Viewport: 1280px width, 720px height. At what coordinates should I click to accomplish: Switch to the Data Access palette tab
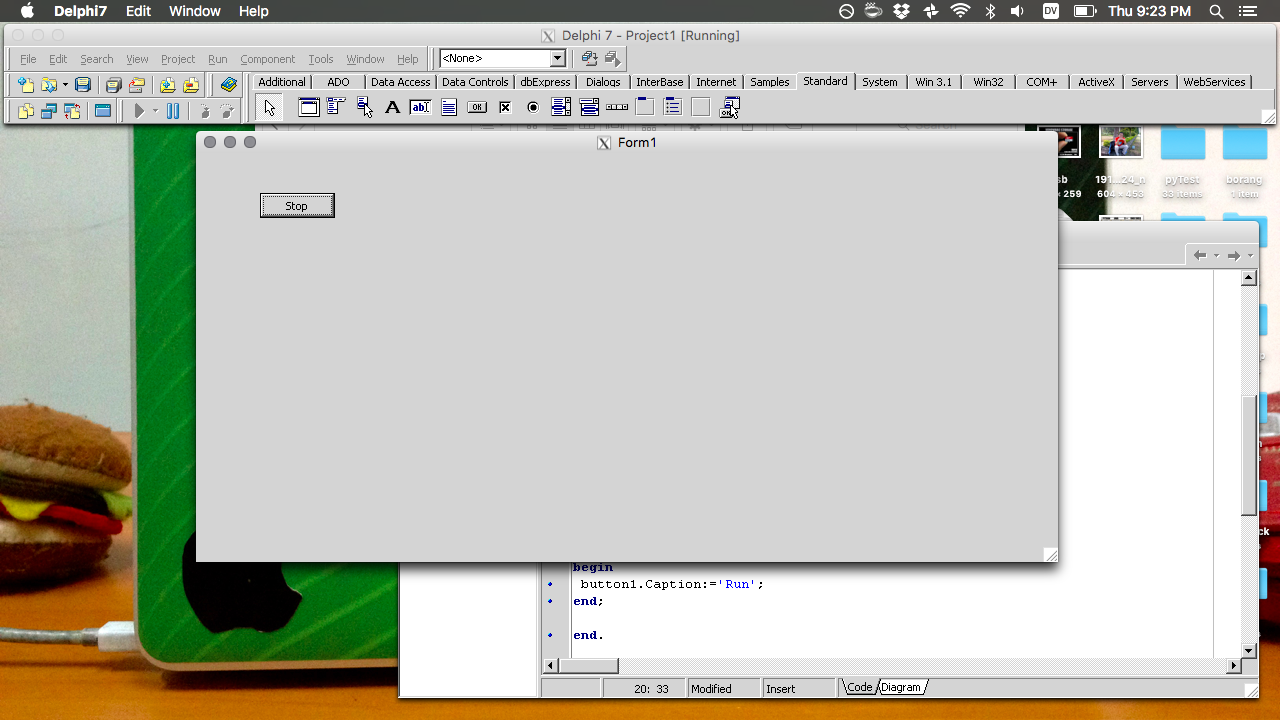pyautogui.click(x=400, y=82)
